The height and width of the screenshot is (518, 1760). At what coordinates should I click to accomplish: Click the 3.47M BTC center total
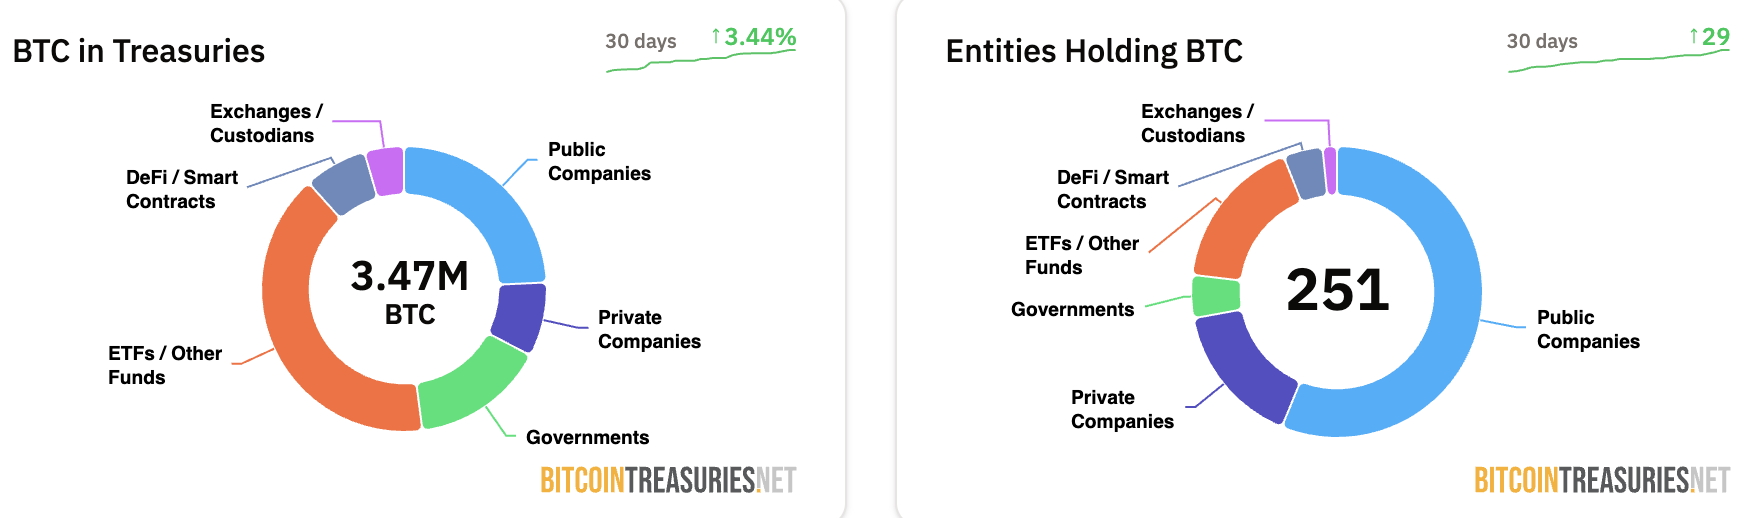(410, 292)
